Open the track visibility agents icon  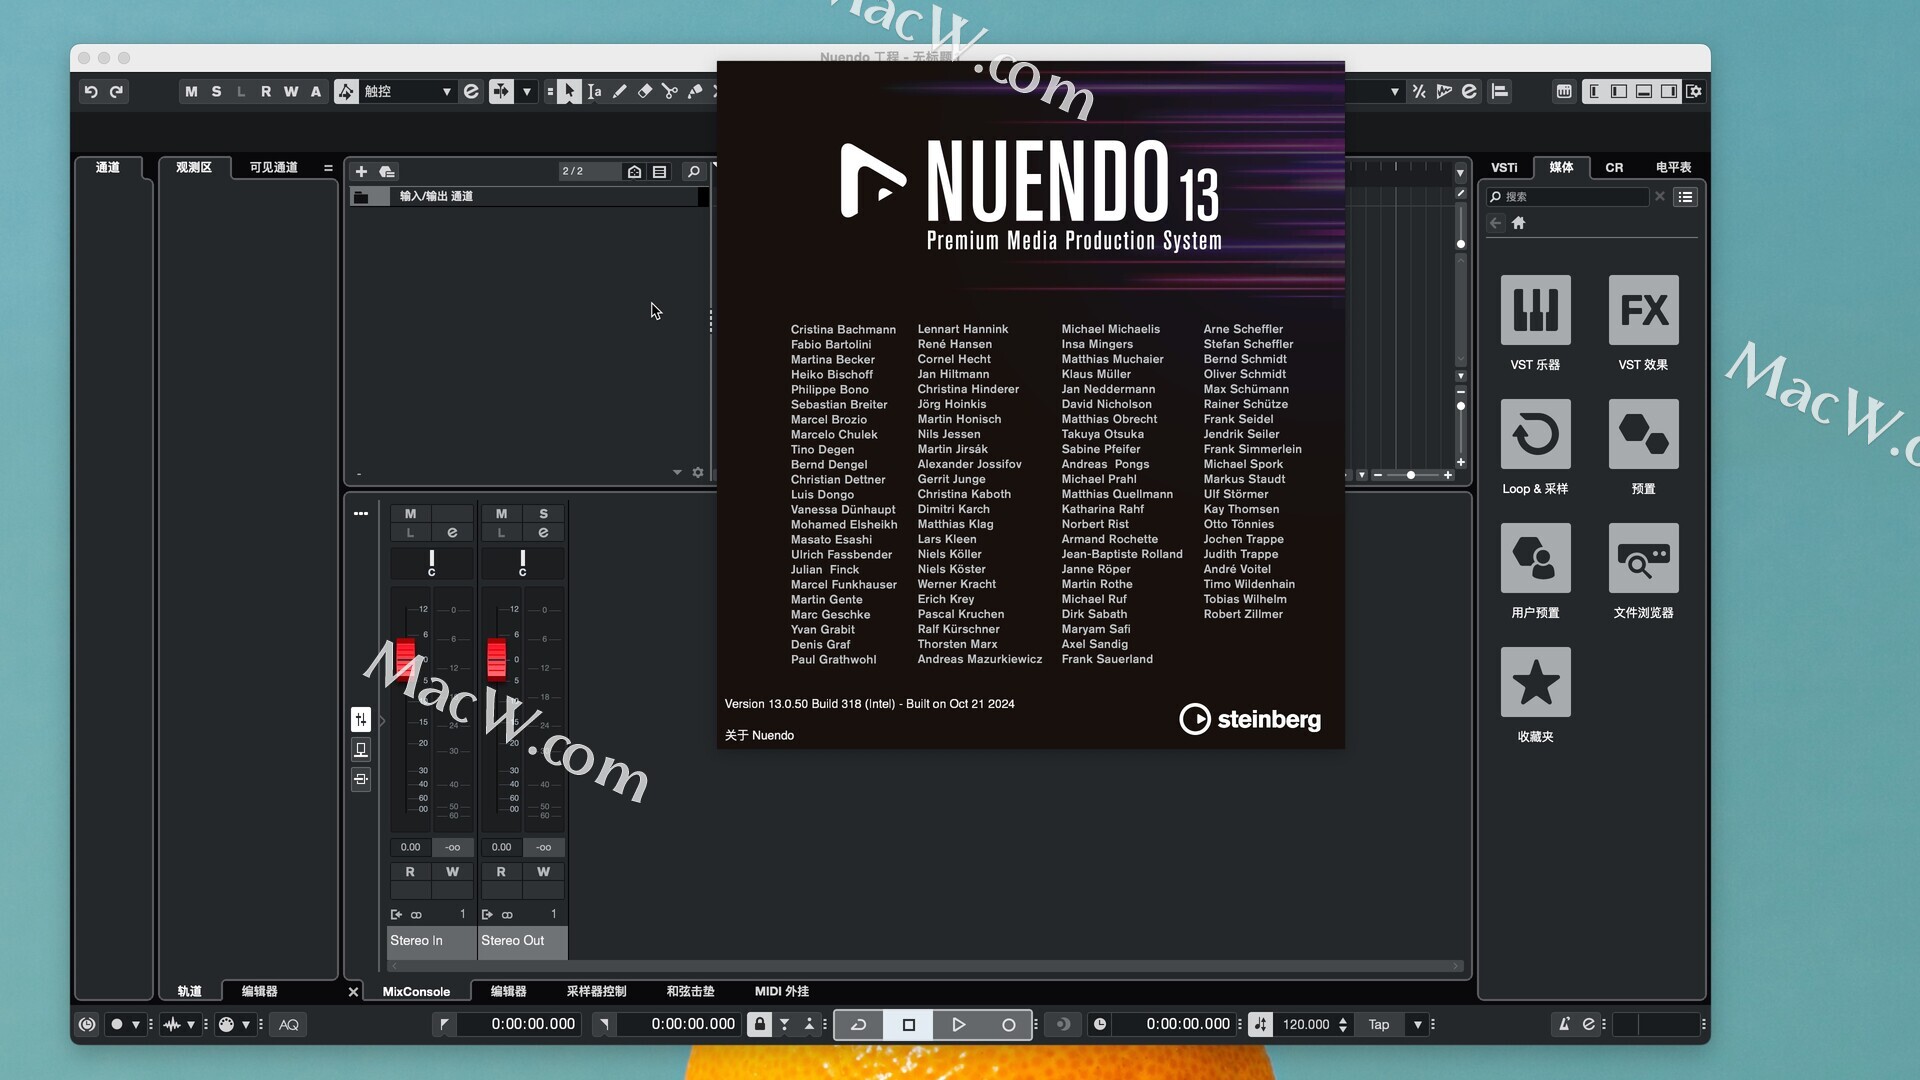pyautogui.click(x=634, y=172)
